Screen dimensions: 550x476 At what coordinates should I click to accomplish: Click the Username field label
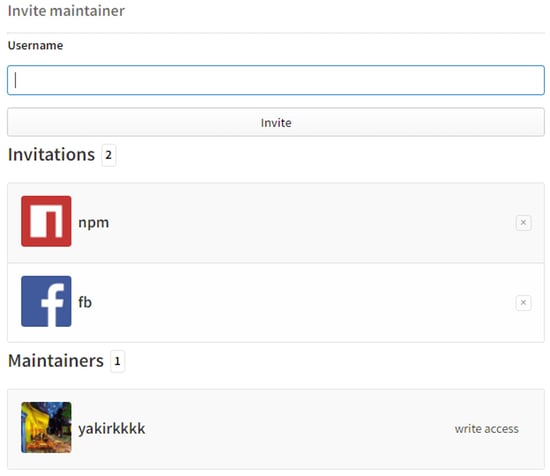[35, 45]
